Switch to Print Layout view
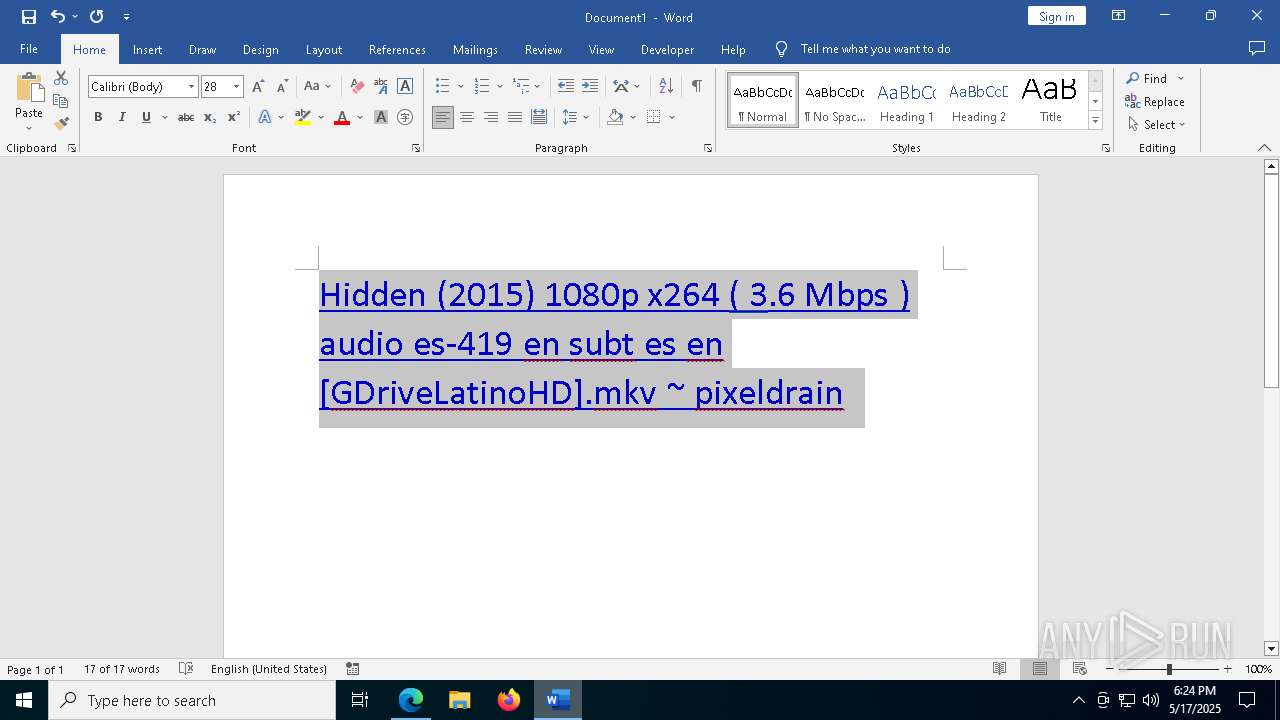This screenshot has height=720, width=1280. click(x=1040, y=669)
